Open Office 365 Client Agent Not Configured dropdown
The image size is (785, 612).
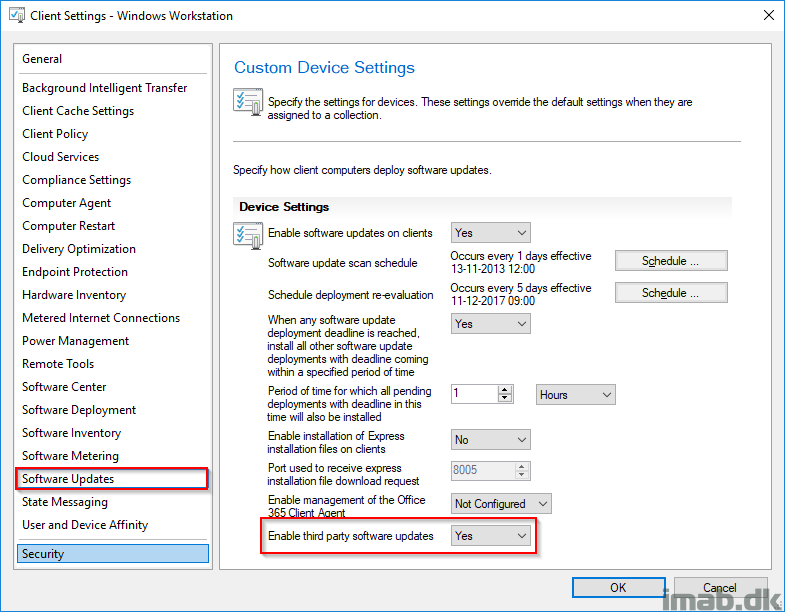(501, 504)
